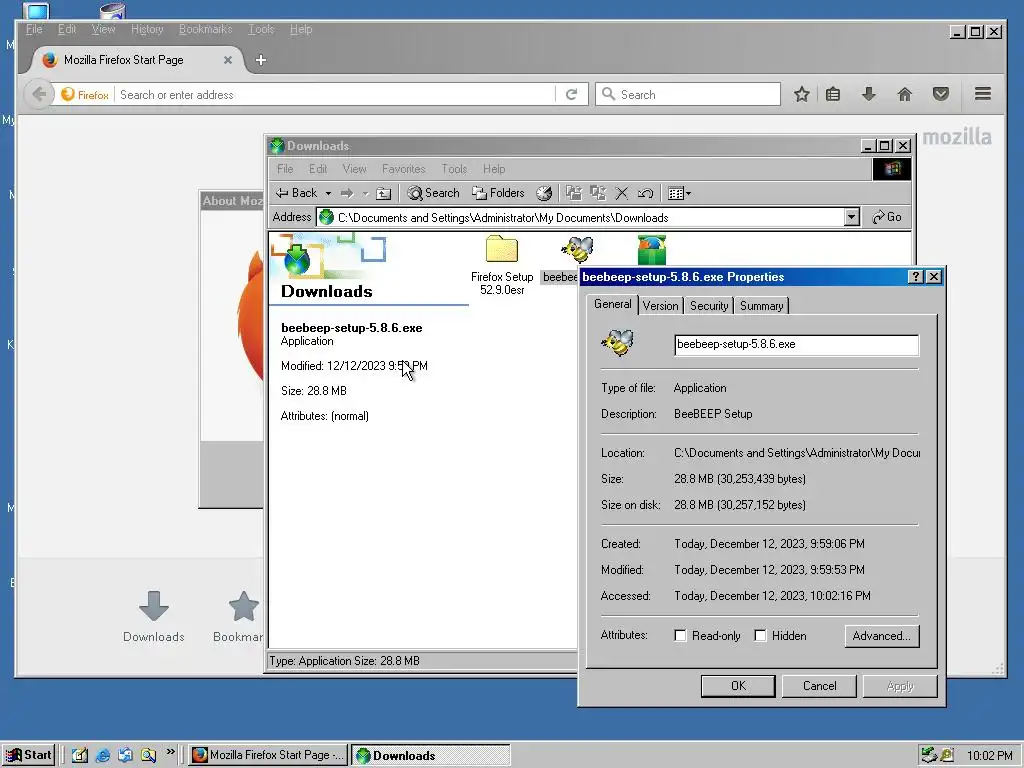Switch to the Summary tab in Properties
The width and height of the screenshot is (1024, 768).
tap(761, 306)
